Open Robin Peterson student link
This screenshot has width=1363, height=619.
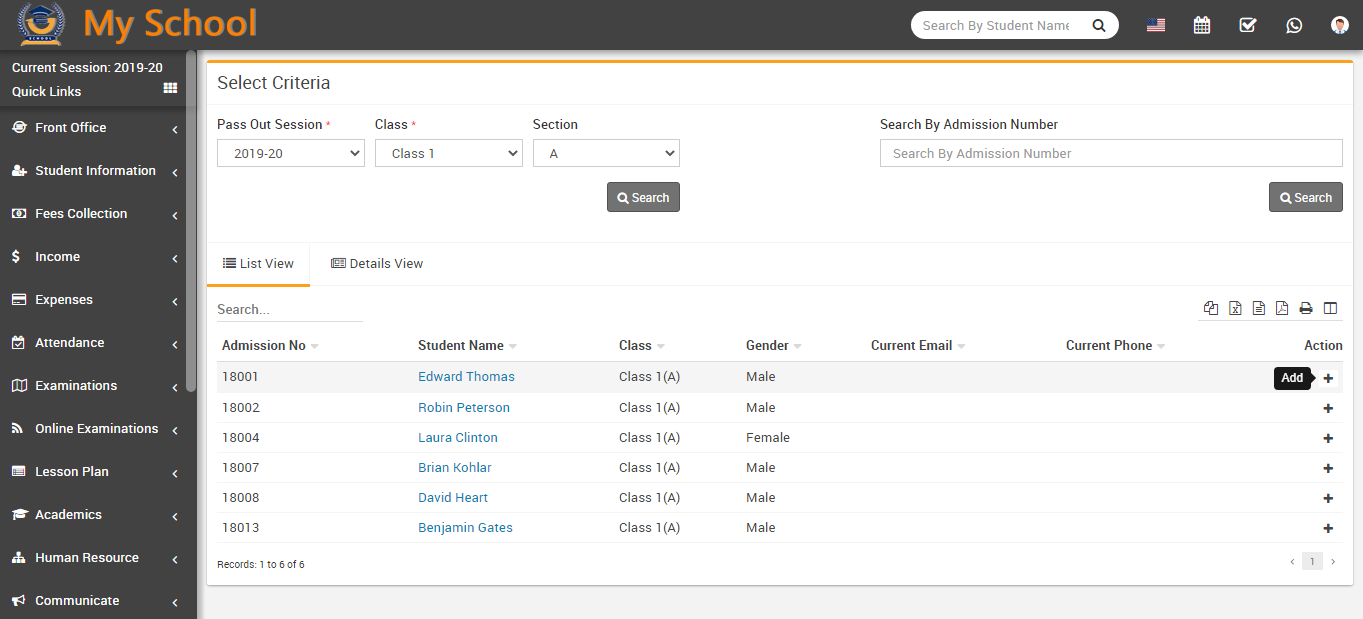coord(464,408)
